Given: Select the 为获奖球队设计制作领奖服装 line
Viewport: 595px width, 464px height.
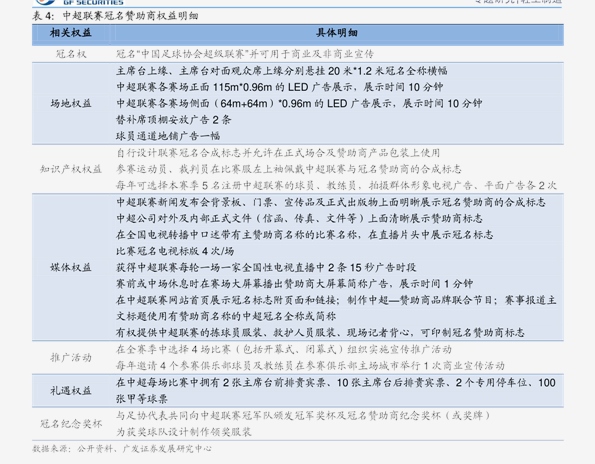Looking at the screenshot, I should 184,432.
